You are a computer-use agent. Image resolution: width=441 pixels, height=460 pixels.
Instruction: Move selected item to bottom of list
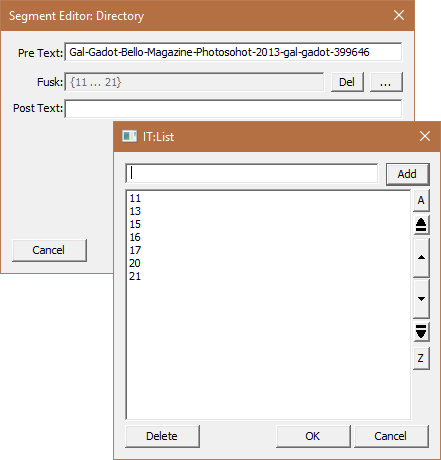[421, 332]
